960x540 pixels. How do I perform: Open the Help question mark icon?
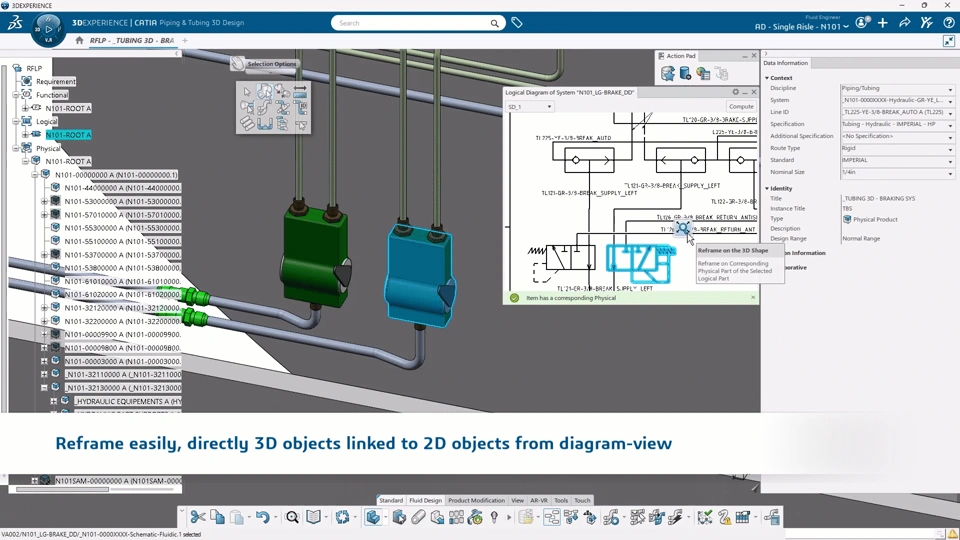(x=948, y=23)
